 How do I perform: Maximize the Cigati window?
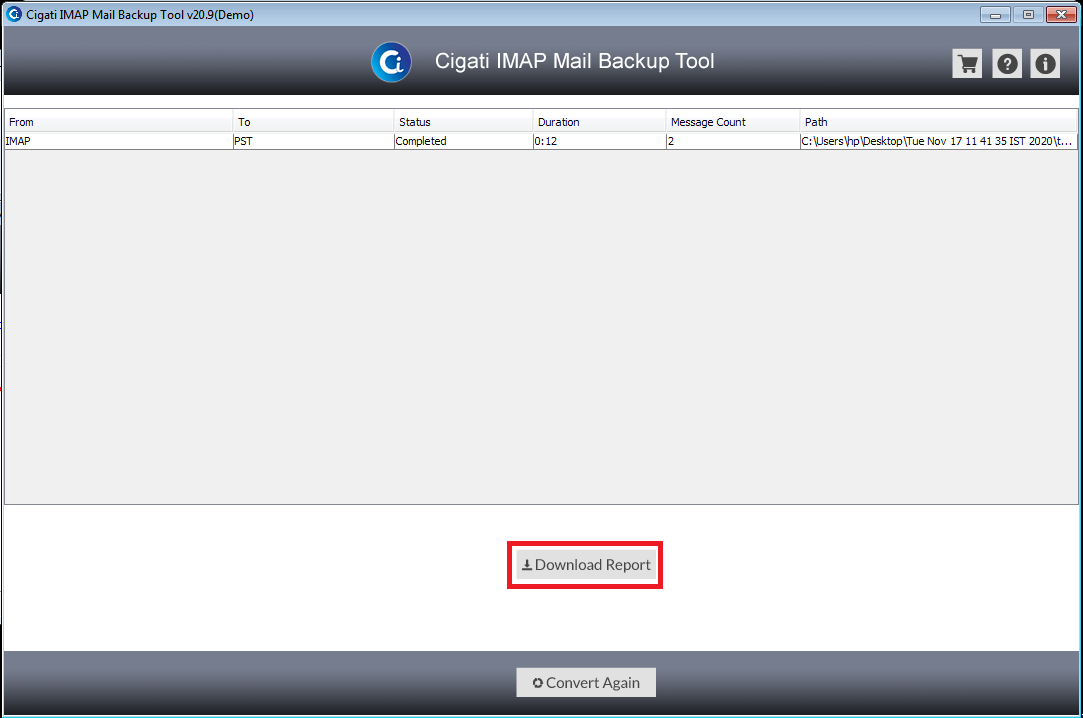[x=1028, y=14]
